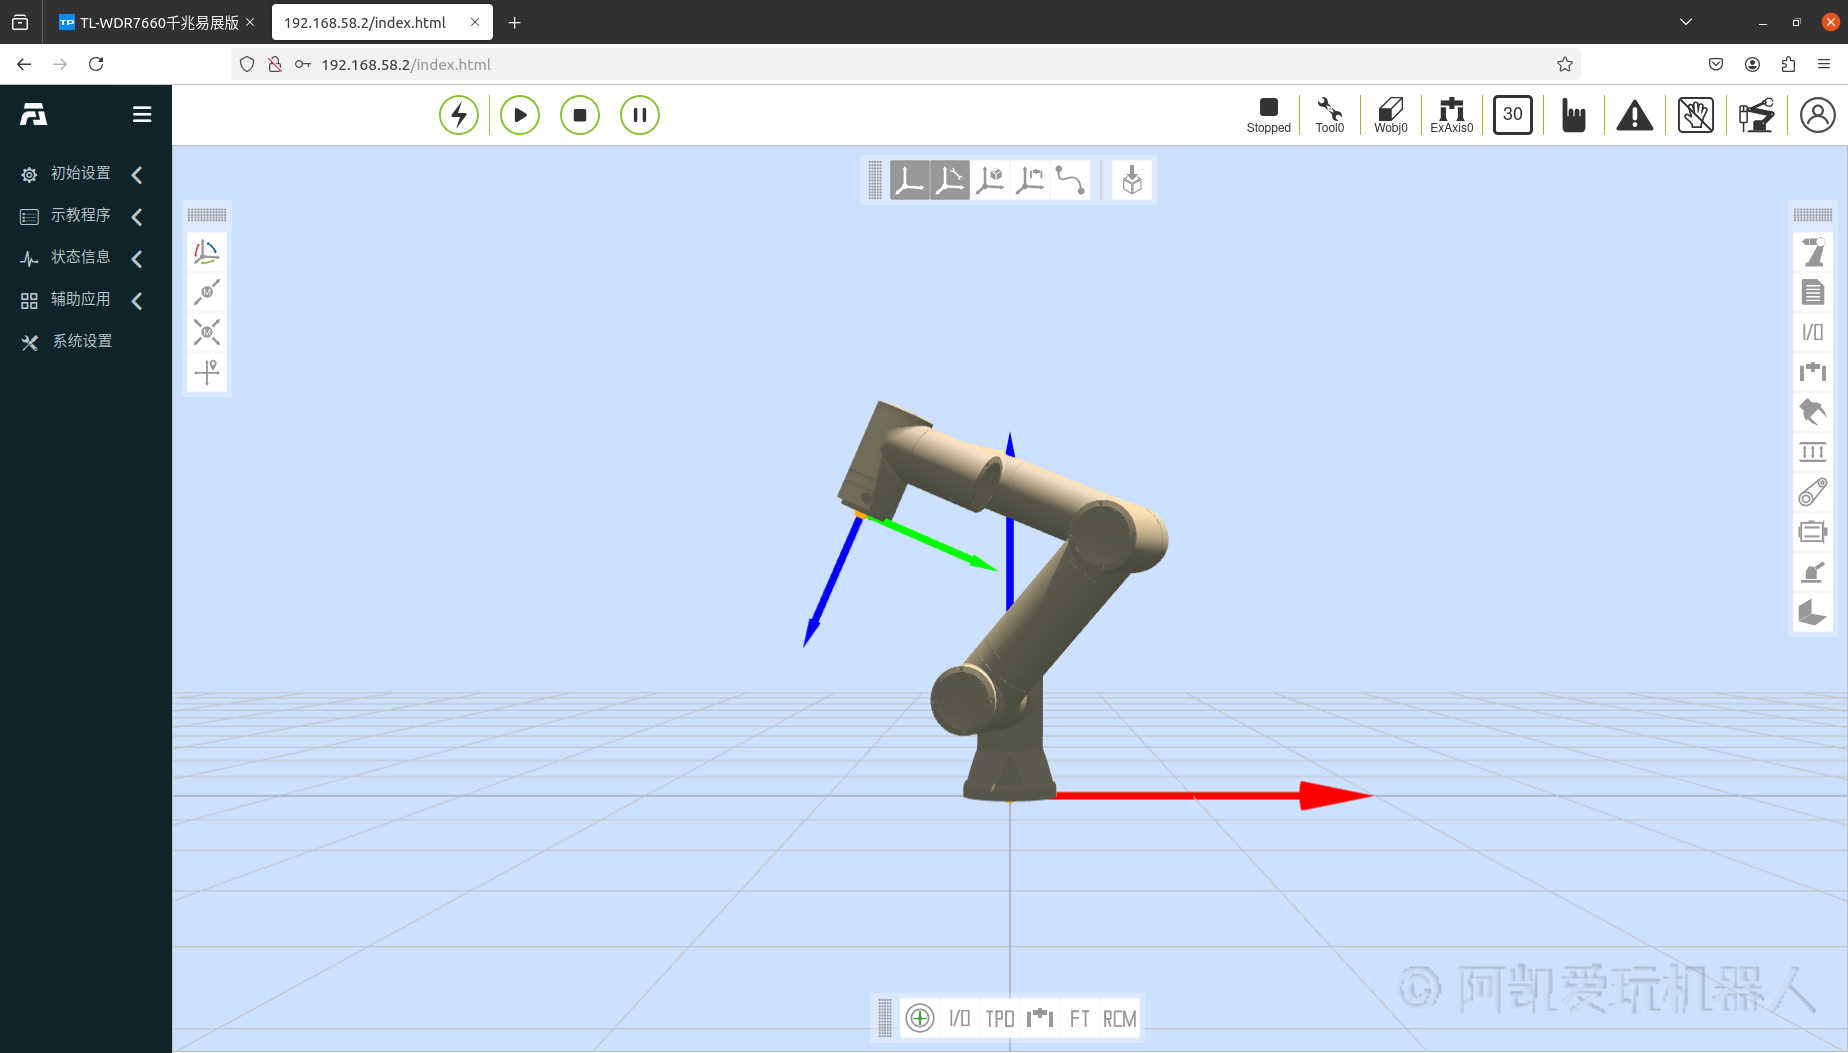Click the Pause button in top toolbar
The image size is (1848, 1053).
click(640, 115)
